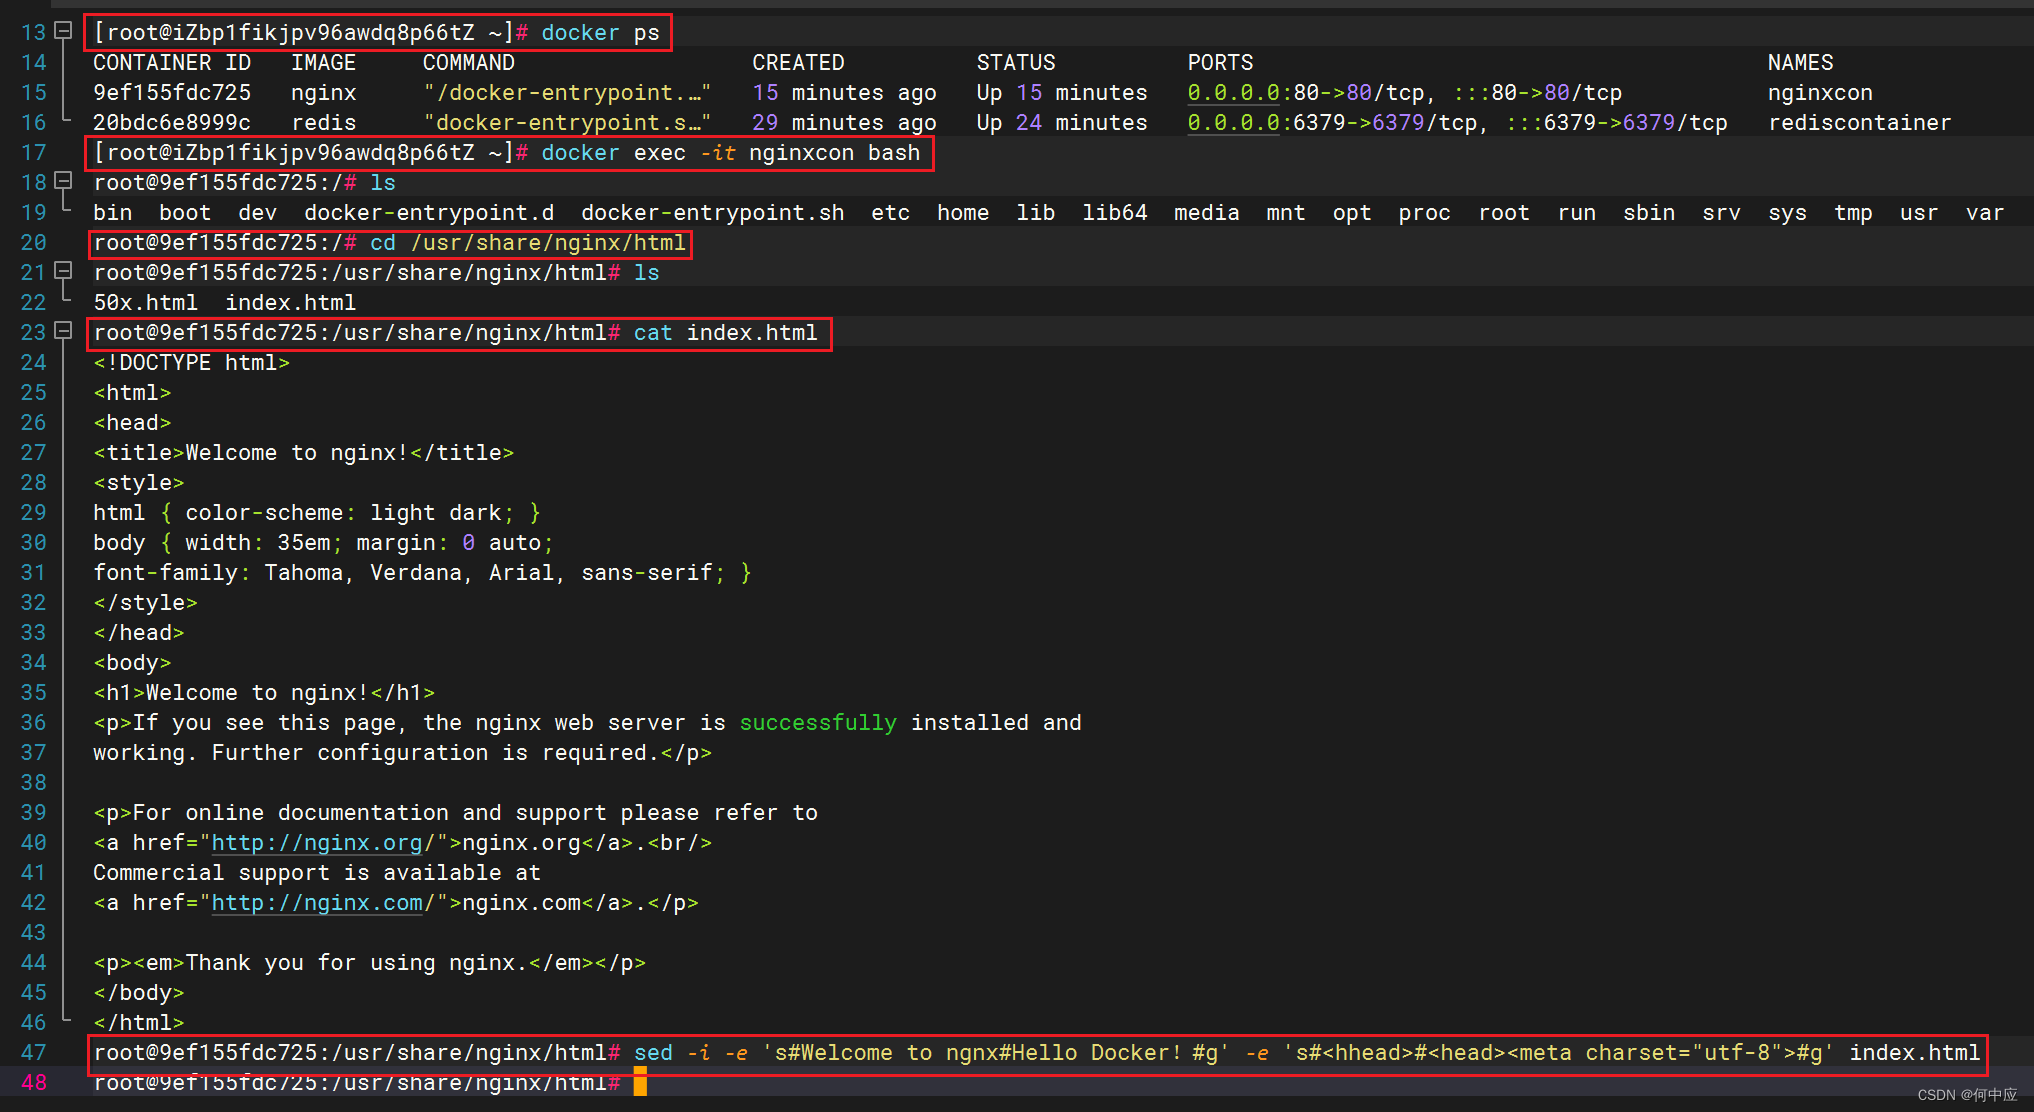Collapse the fold marker at line 18
This screenshot has height=1112, width=2034.
63,181
